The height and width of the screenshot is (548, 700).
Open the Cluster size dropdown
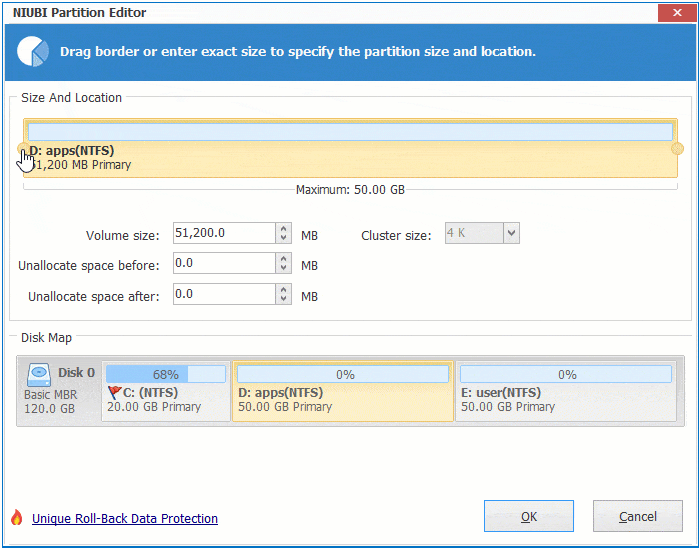pyautogui.click(x=512, y=233)
